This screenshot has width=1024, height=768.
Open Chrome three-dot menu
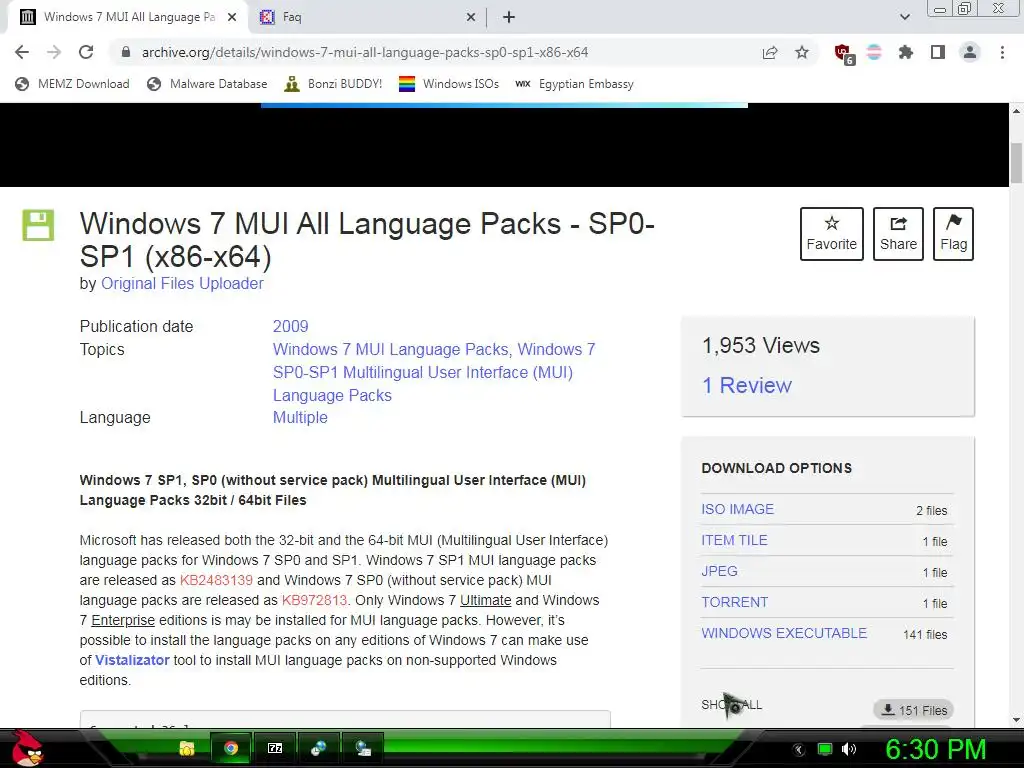point(1002,52)
